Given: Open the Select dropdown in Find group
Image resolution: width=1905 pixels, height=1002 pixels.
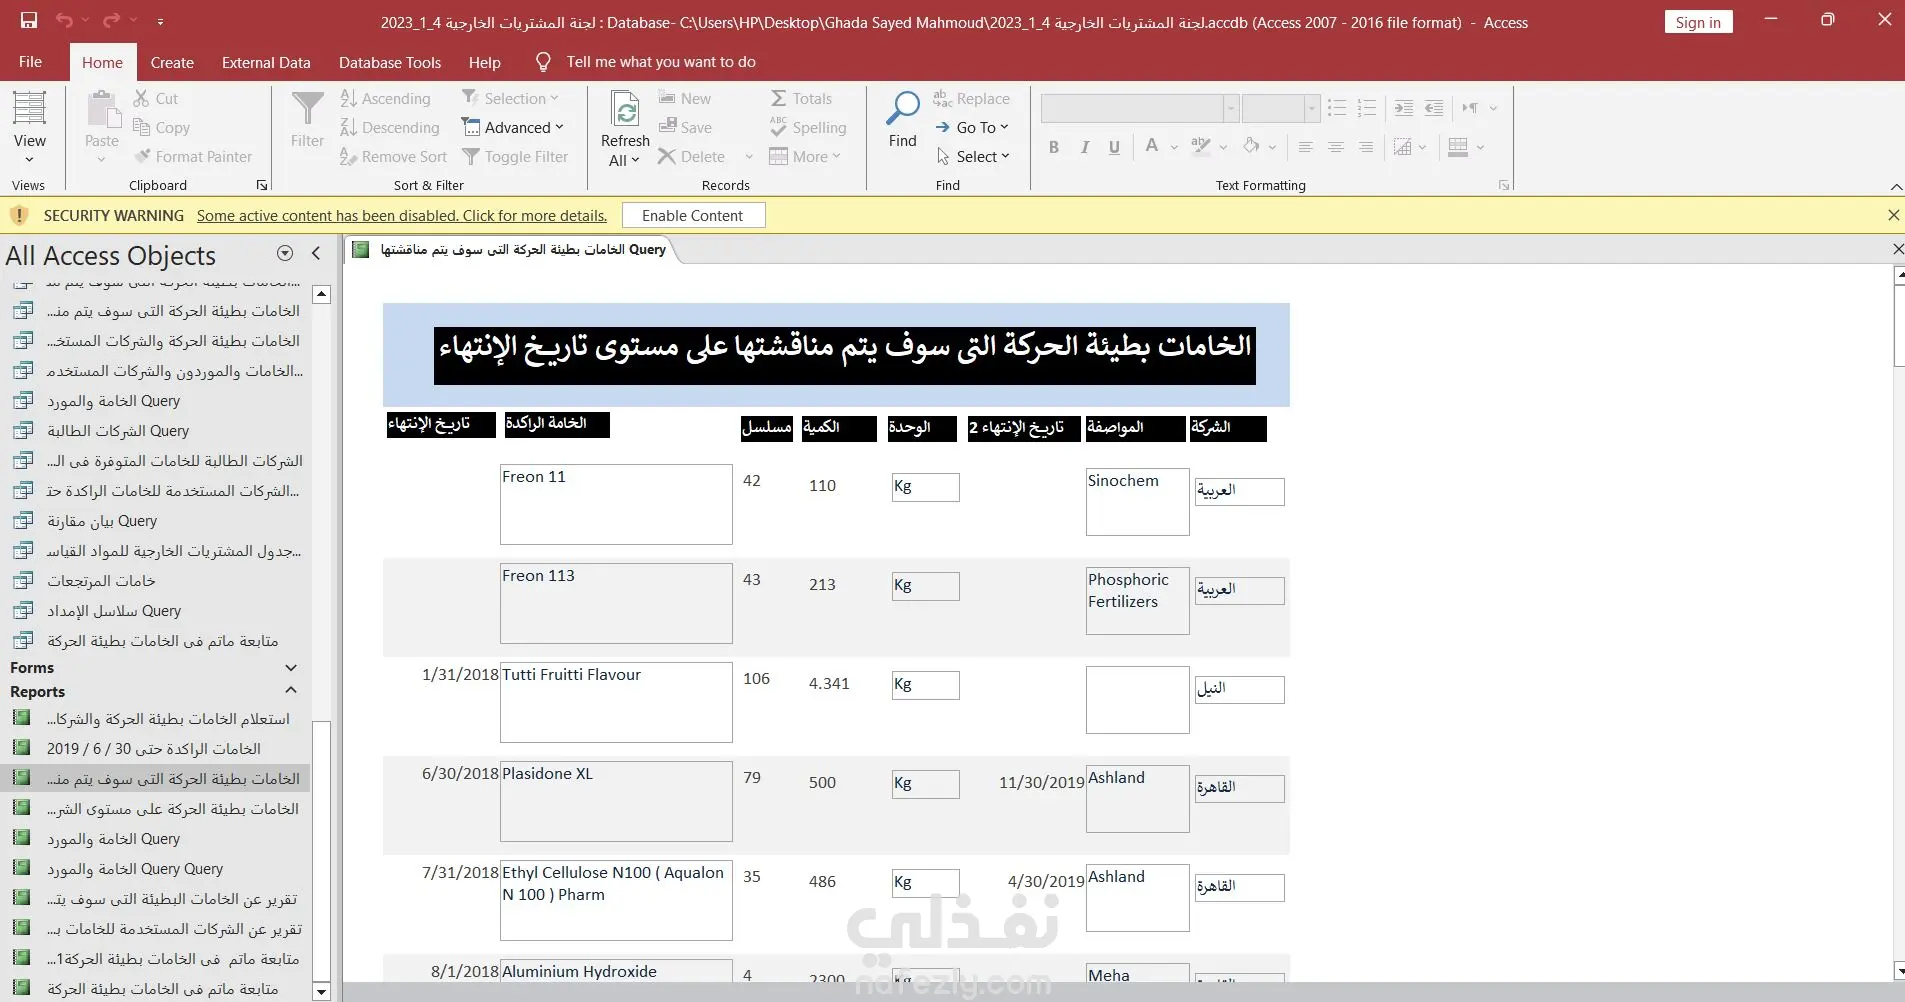Looking at the screenshot, I should 972,156.
